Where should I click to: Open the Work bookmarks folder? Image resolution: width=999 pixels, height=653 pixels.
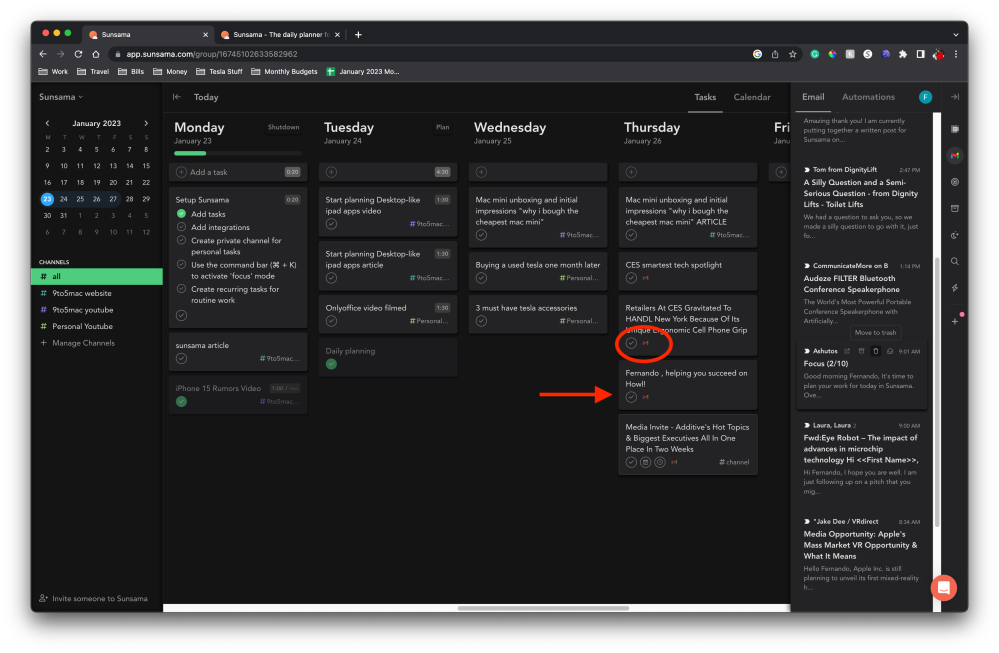pyautogui.click(x=54, y=71)
